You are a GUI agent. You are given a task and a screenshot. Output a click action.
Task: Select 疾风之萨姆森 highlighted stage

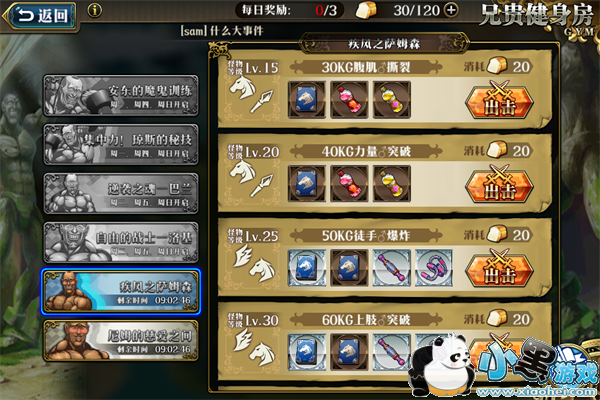click(x=121, y=292)
